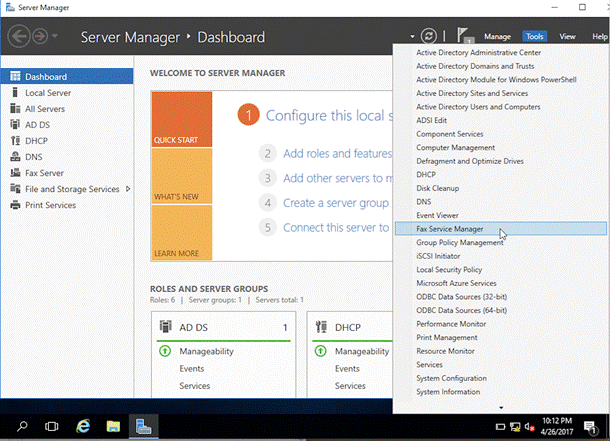This screenshot has width=610, height=441.
Task: Open AD DS role in sidebar
Action: point(38,124)
